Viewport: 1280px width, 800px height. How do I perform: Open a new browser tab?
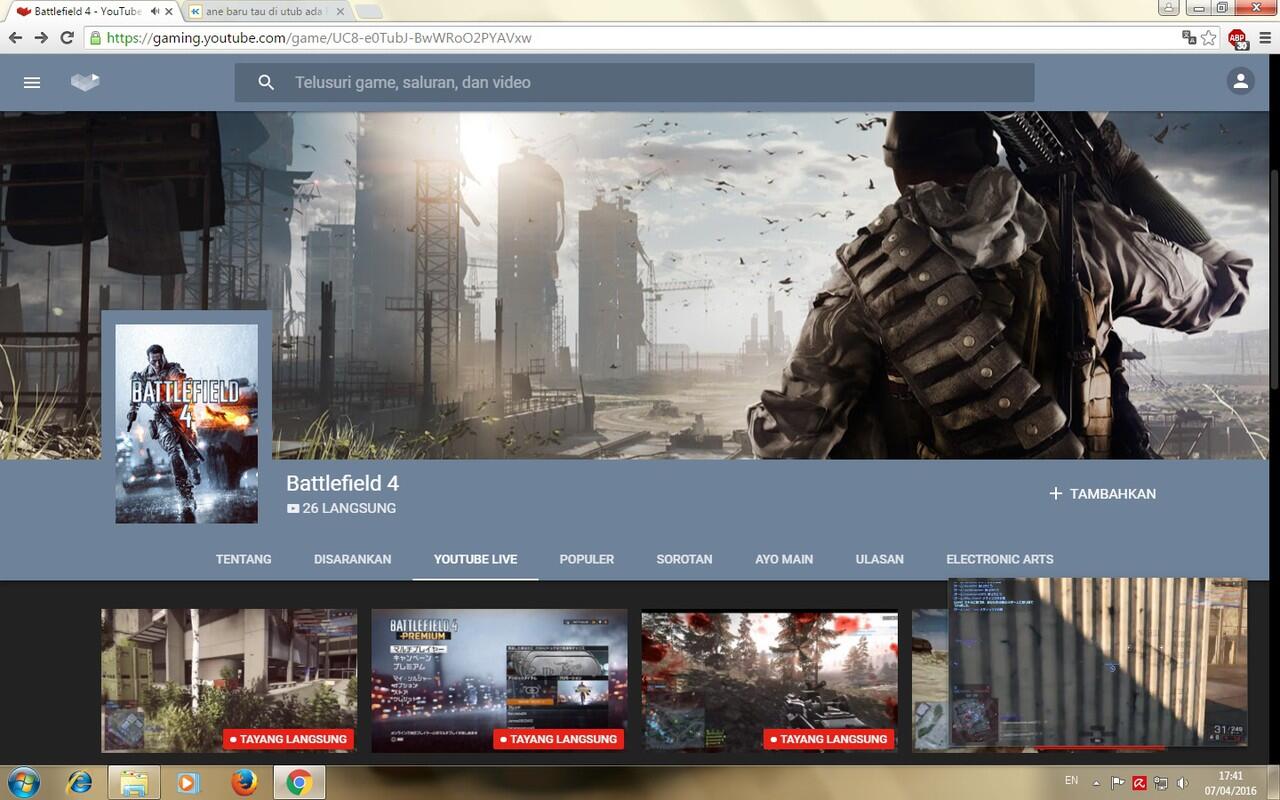pos(368,12)
